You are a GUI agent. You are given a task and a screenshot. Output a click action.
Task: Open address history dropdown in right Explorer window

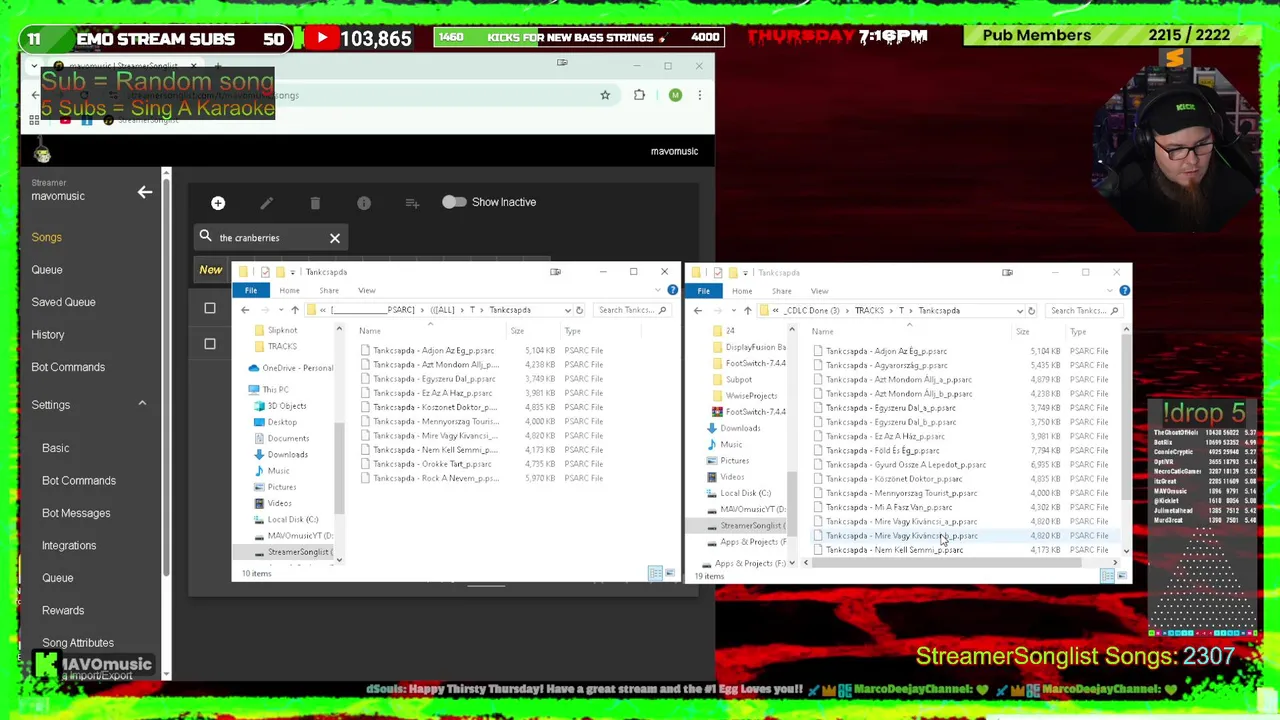click(1020, 311)
